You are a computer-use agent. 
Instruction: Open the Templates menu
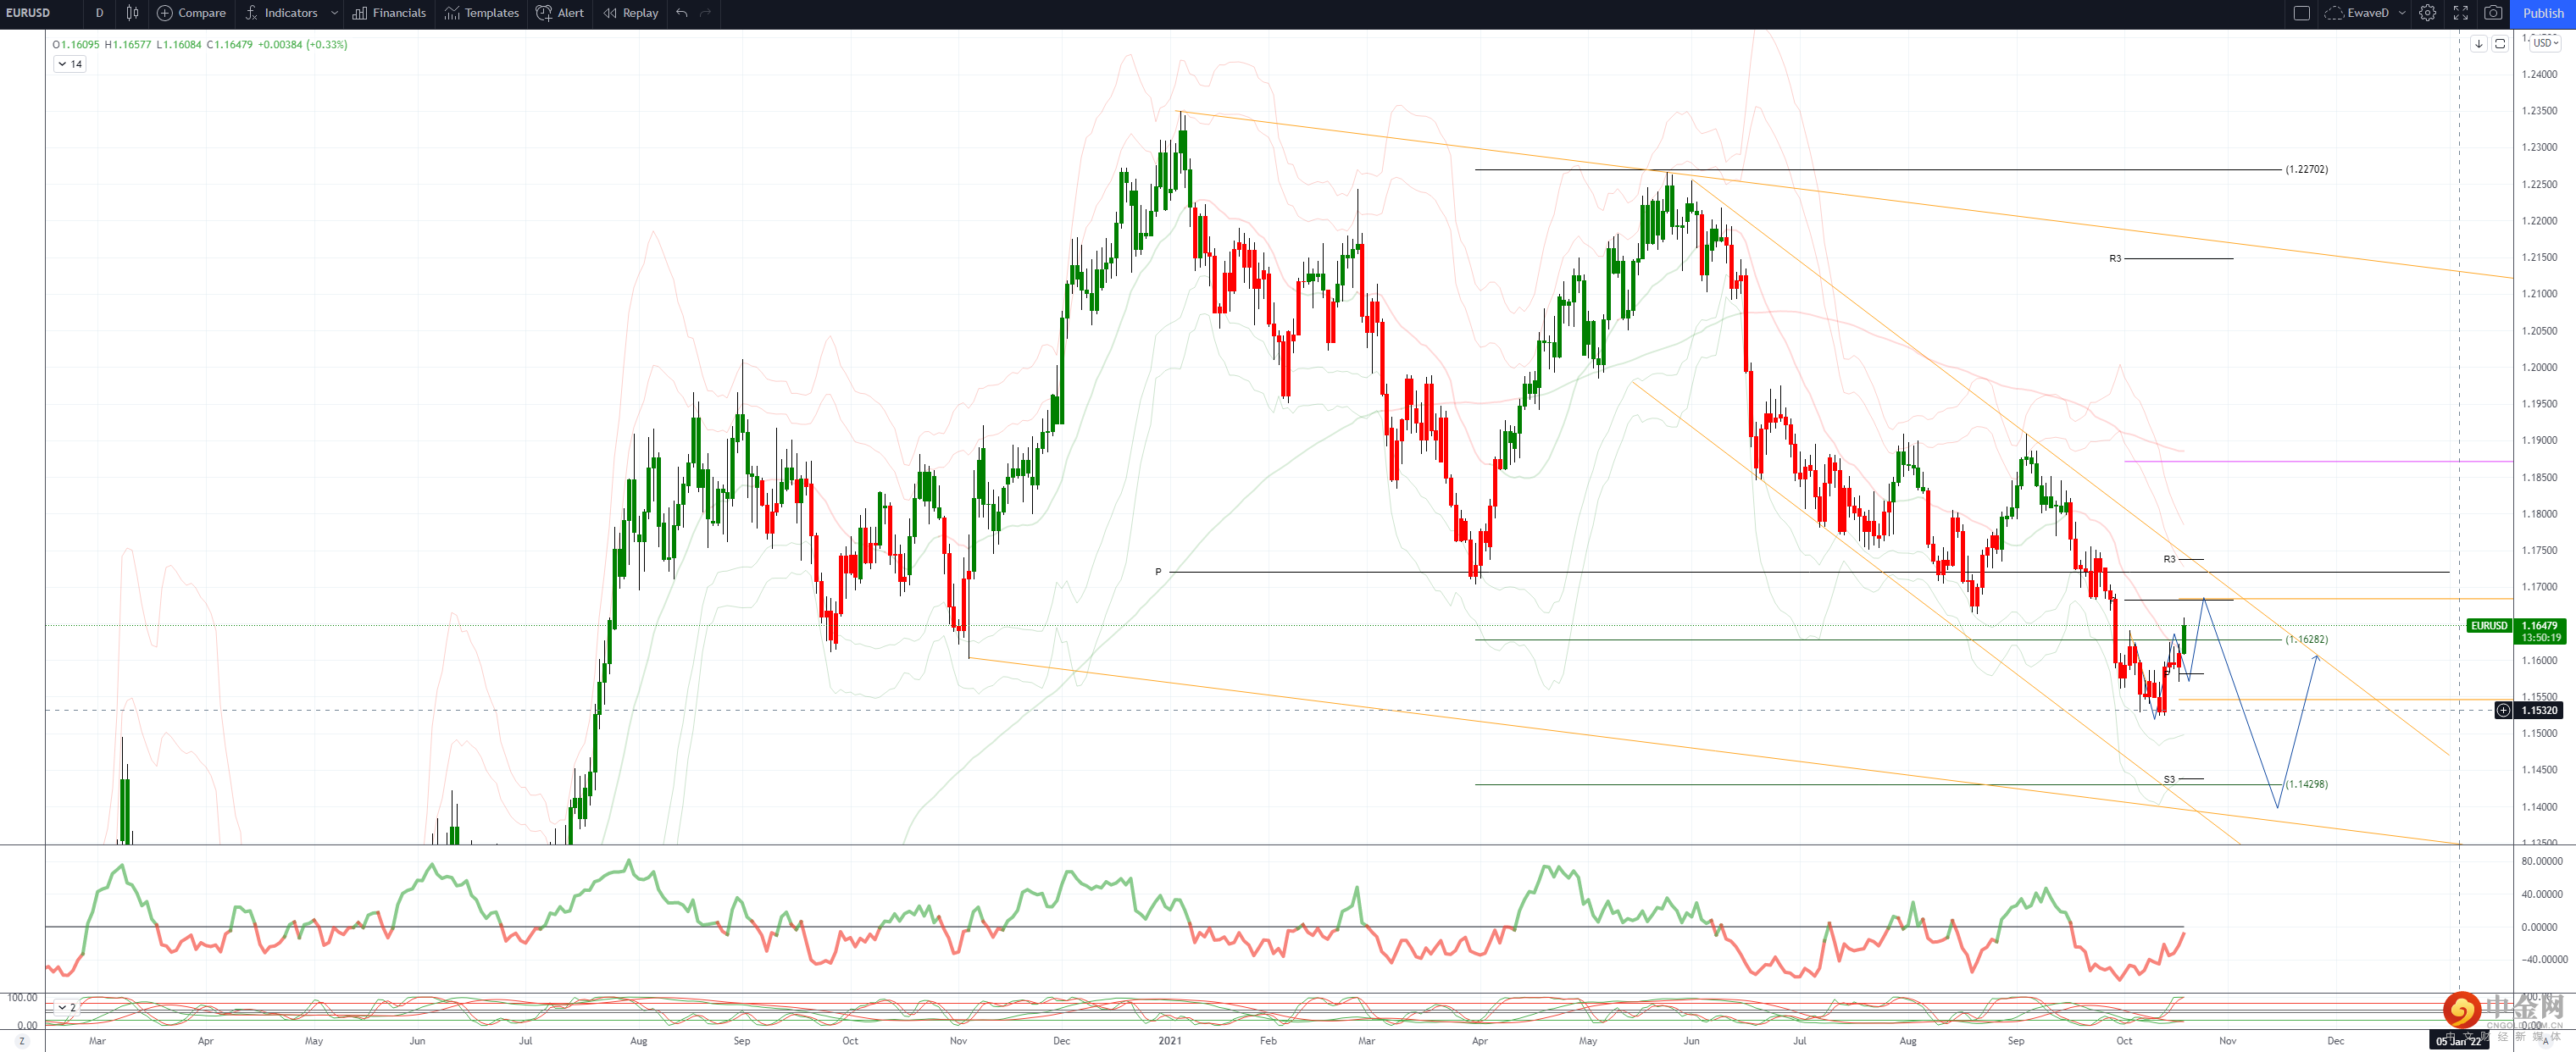[x=481, y=13]
